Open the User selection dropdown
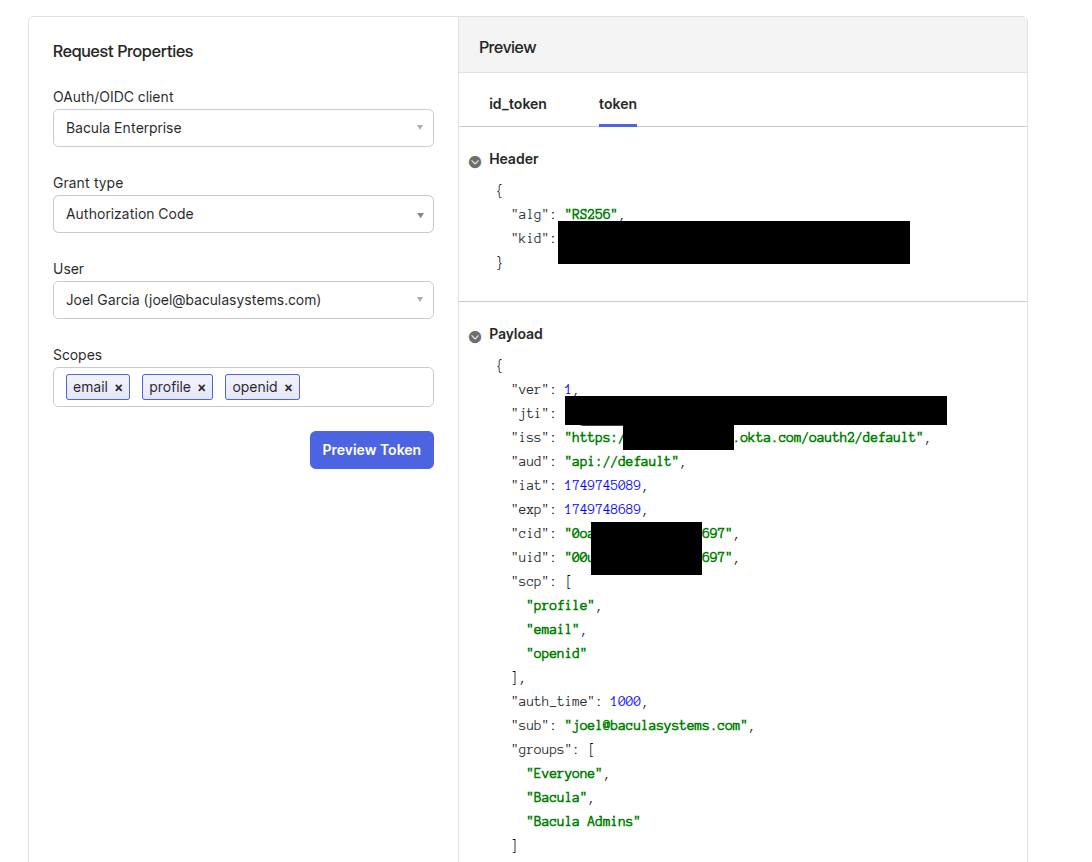Image resolution: width=1092 pixels, height=862 pixels. [x=243, y=300]
